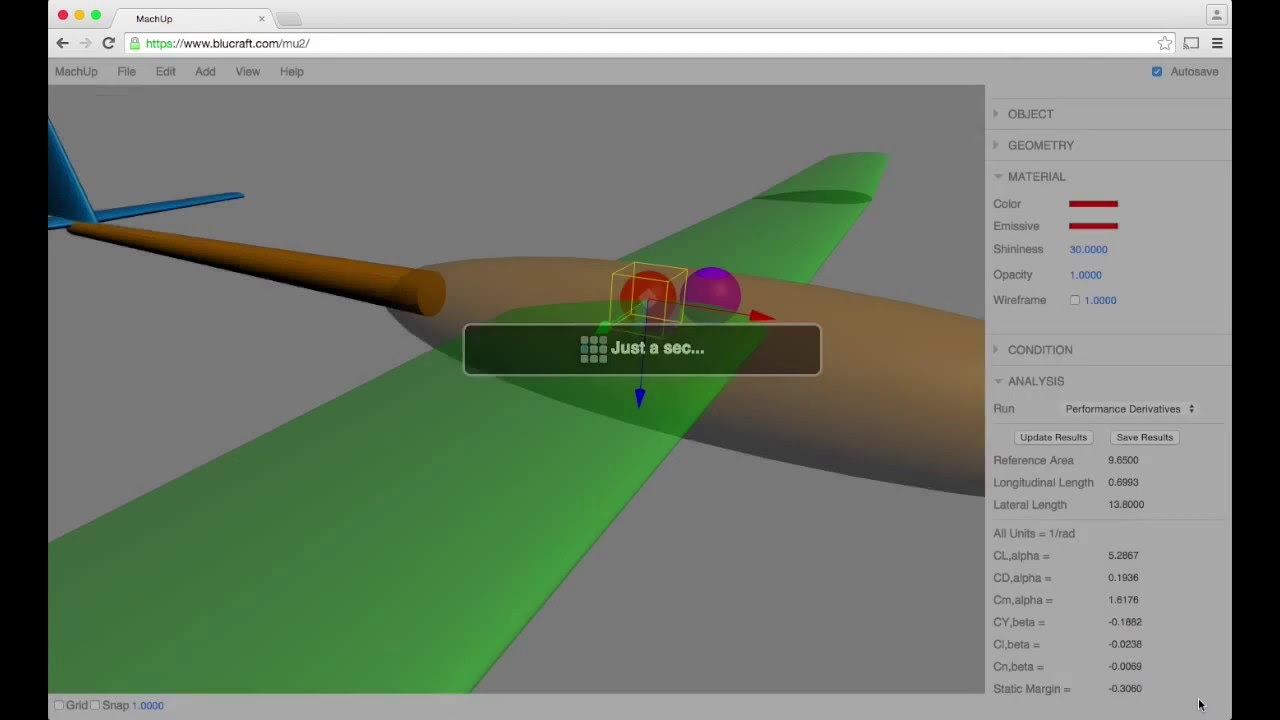The height and width of the screenshot is (720, 1280).
Task: Click the Cm,alpha value 1.6176
Action: pyautogui.click(x=1123, y=600)
